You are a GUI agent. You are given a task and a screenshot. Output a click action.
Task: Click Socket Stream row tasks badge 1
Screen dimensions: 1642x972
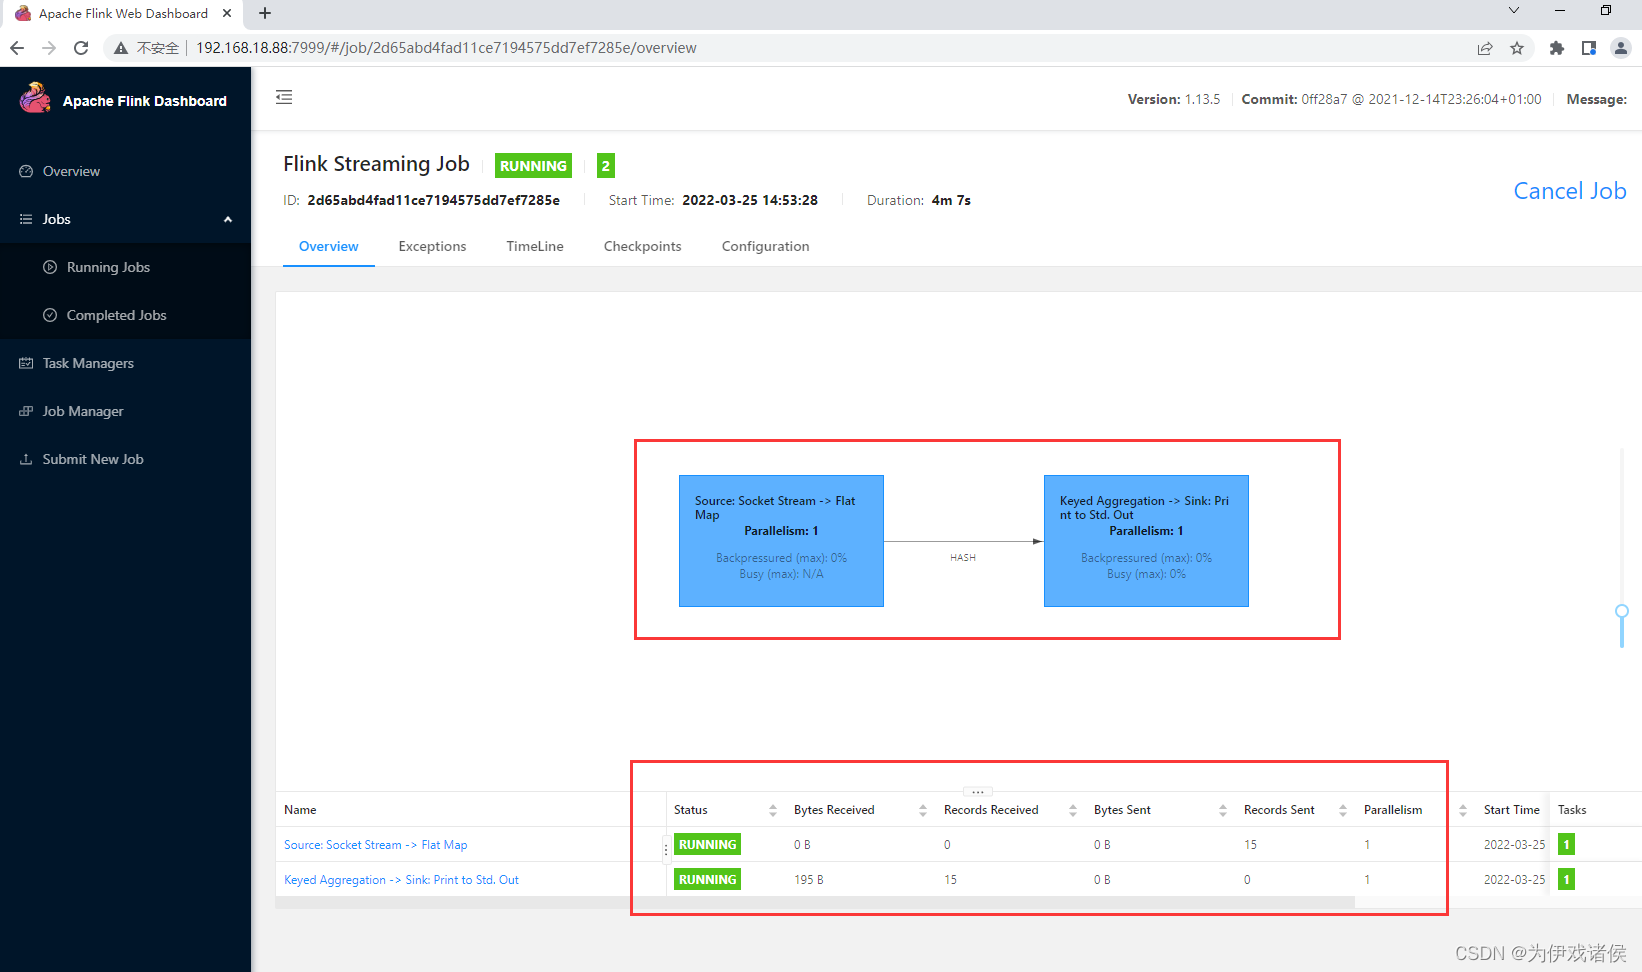point(1567,845)
